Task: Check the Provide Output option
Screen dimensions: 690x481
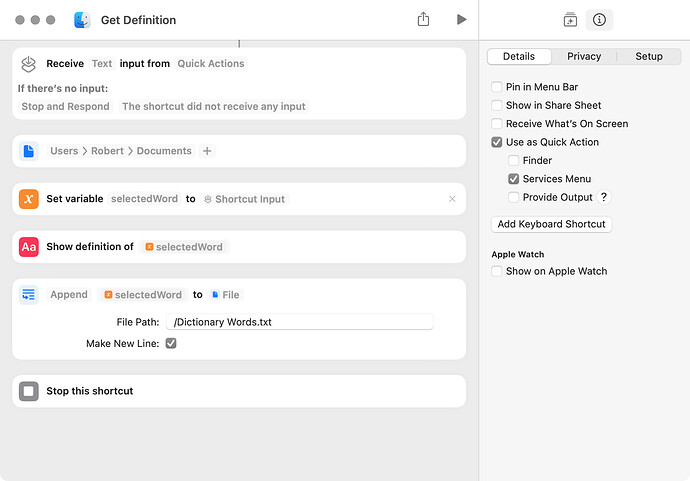Action: (513, 197)
